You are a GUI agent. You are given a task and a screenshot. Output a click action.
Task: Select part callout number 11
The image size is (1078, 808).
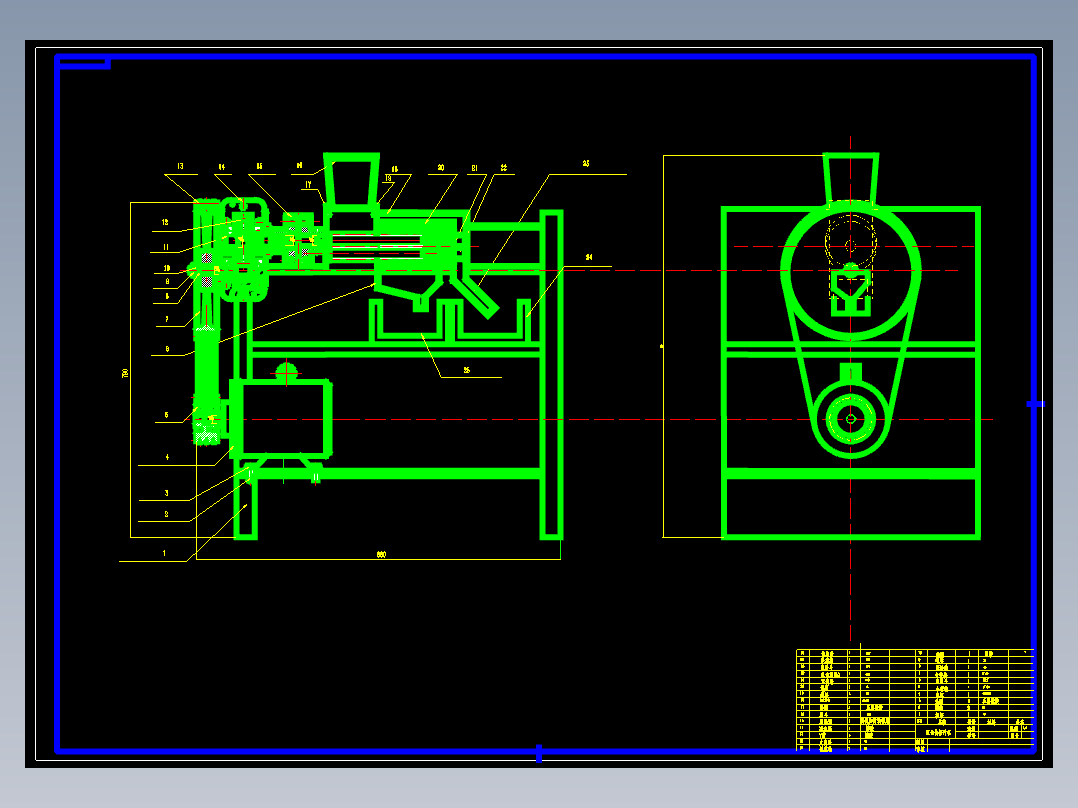coord(166,247)
